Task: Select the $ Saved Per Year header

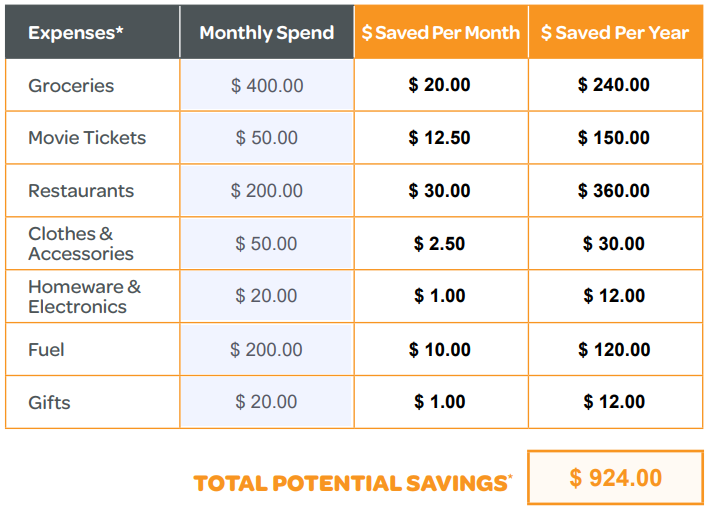Action: (615, 32)
